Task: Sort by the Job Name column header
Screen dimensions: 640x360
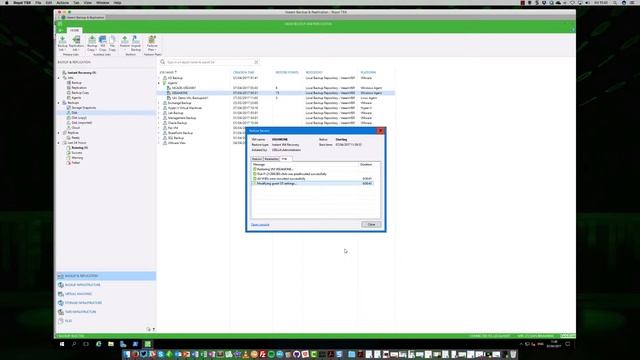Action: [x=168, y=73]
